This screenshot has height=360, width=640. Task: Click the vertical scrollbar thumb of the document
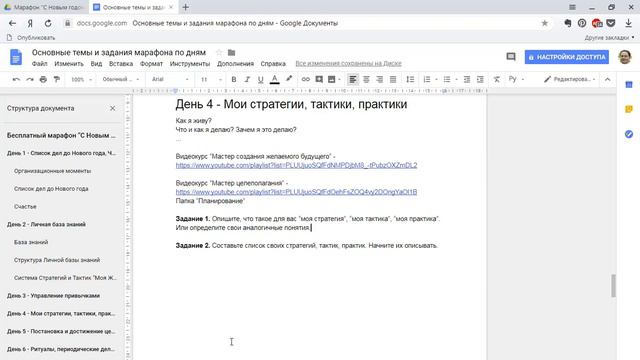pyautogui.click(x=613, y=286)
